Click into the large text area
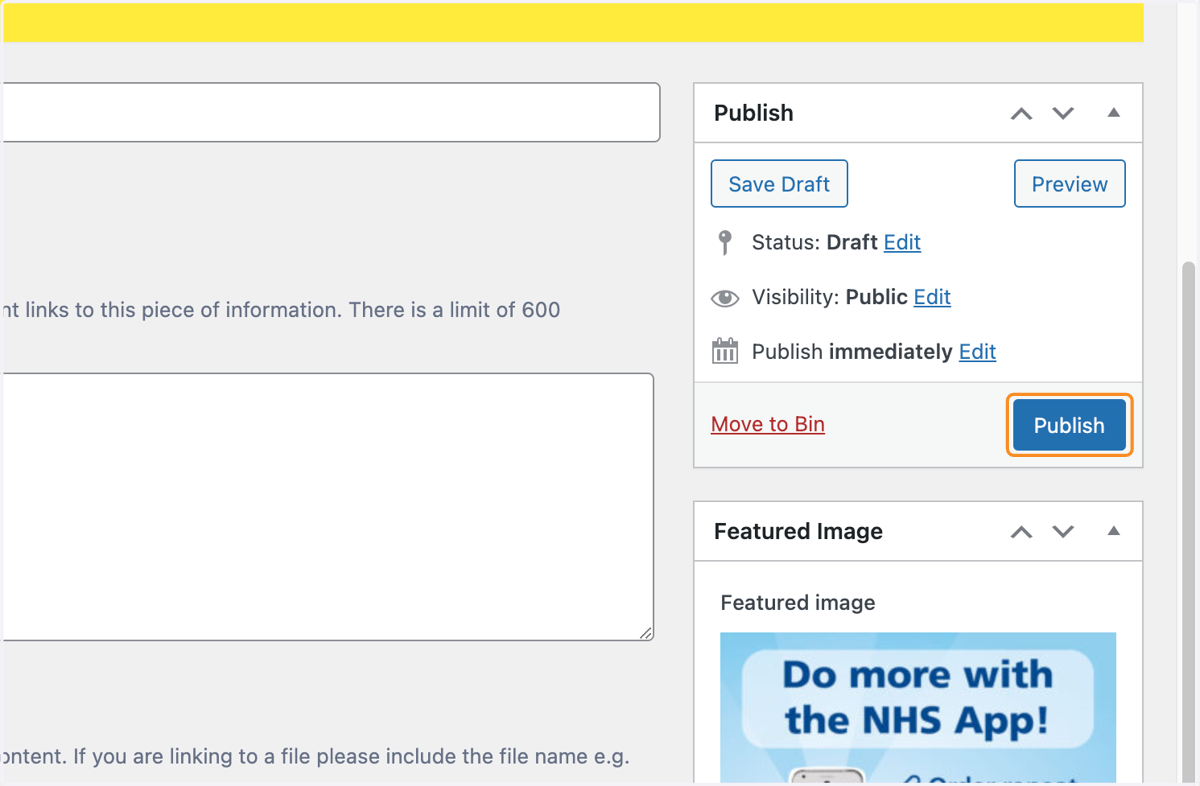Viewport: 1200px width, 786px height. [x=327, y=507]
